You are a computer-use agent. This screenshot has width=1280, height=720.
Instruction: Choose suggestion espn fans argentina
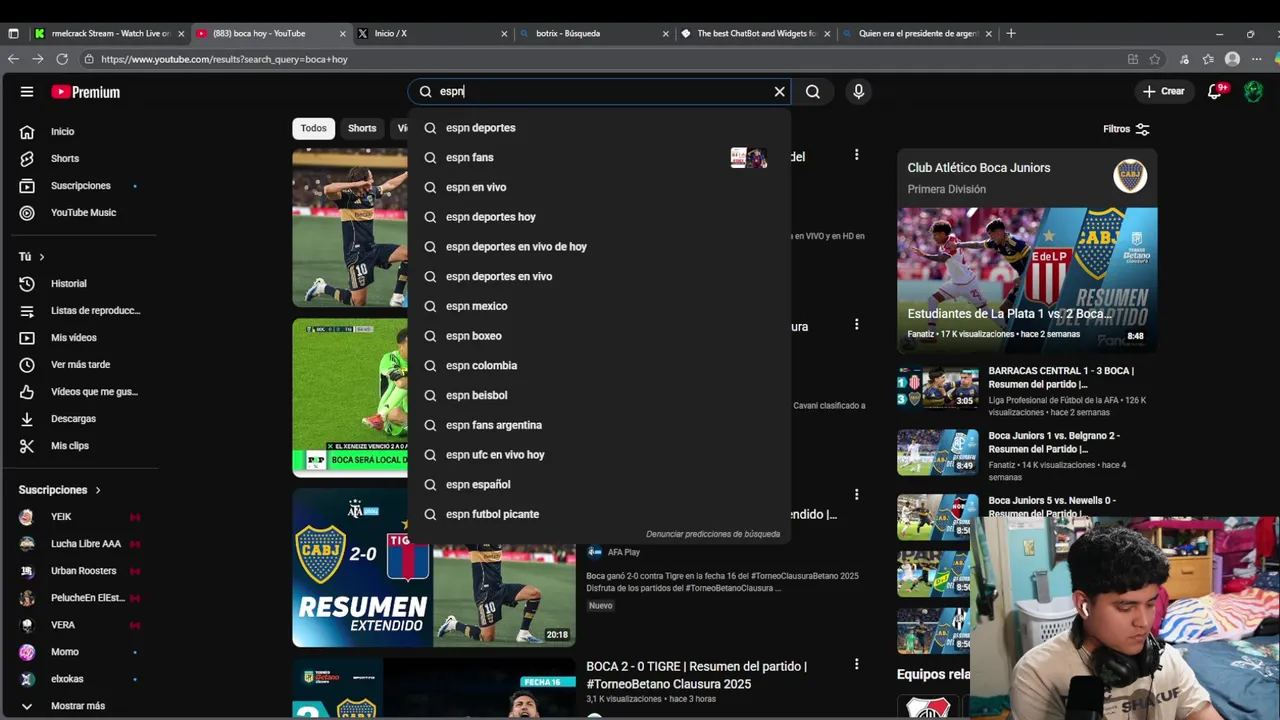599,425
